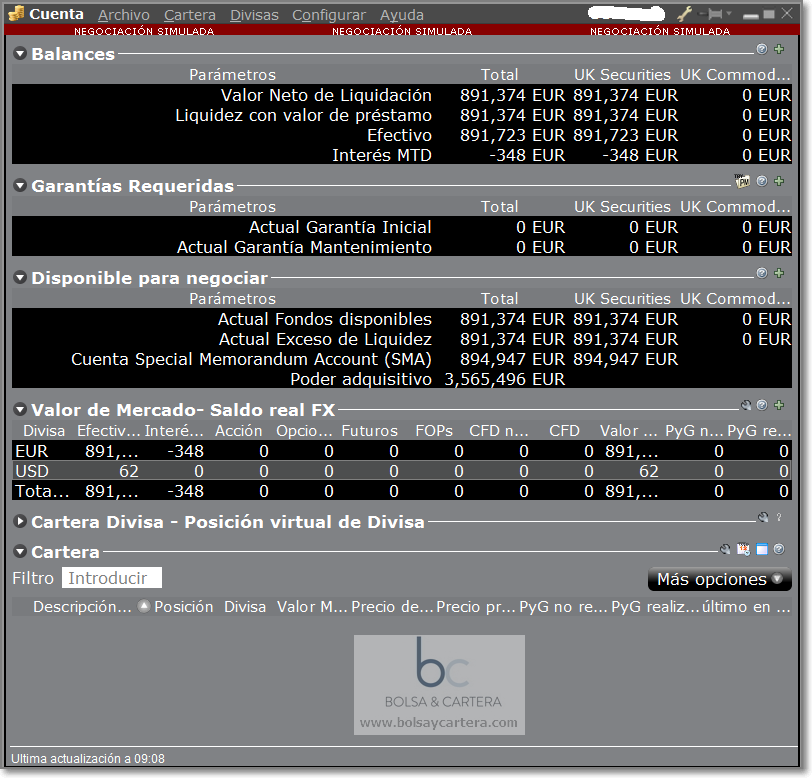Collapse the Disponible para negociar section
The image size is (812, 778).
[x=20, y=278]
